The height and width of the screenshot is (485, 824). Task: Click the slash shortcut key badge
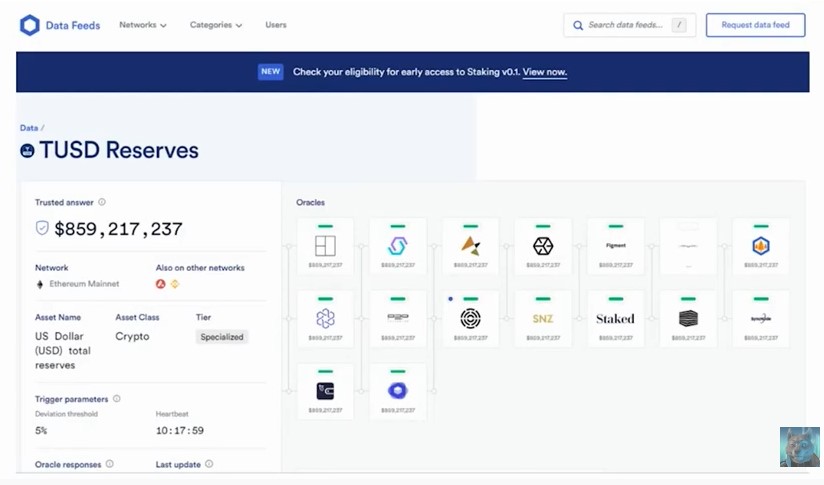pyautogui.click(x=679, y=25)
